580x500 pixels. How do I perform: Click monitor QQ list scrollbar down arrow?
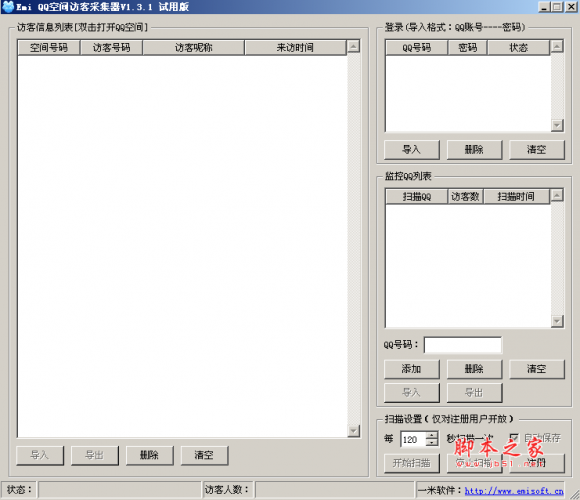557,321
